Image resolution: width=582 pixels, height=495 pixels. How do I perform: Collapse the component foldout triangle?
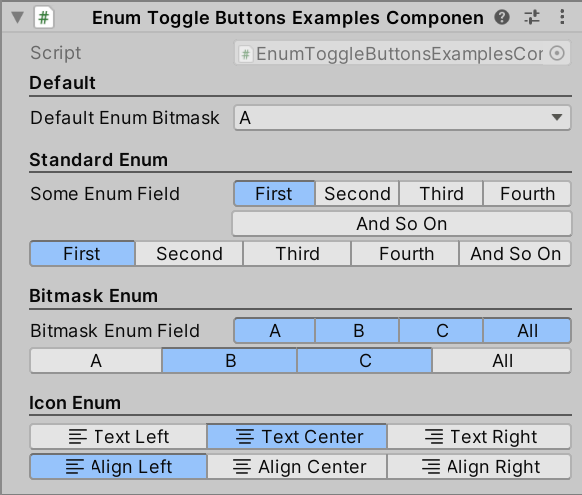pyautogui.click(x=17, y=17)
